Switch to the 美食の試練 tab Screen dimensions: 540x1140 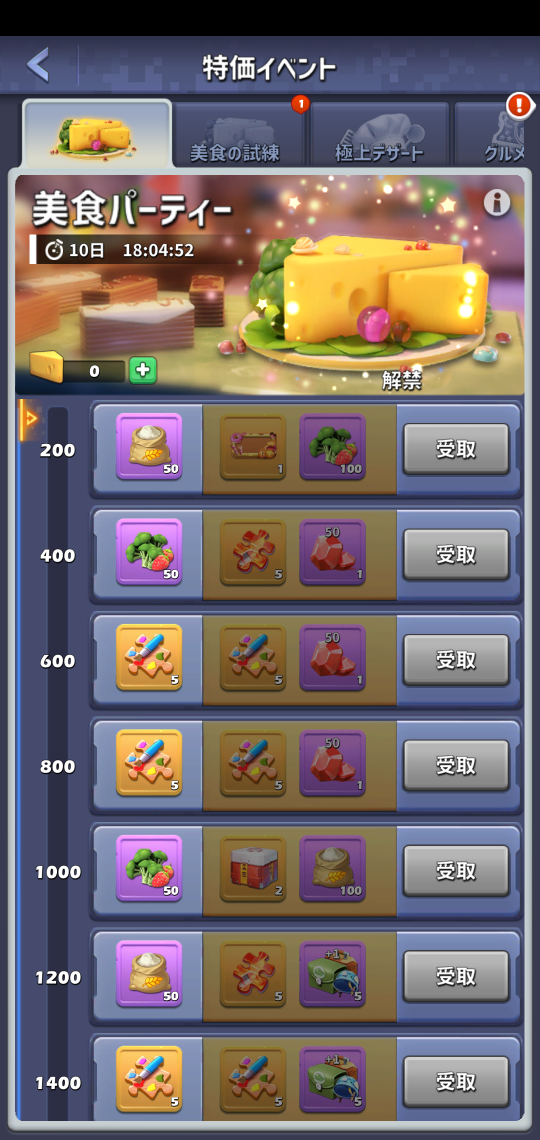tap(237, 135)
